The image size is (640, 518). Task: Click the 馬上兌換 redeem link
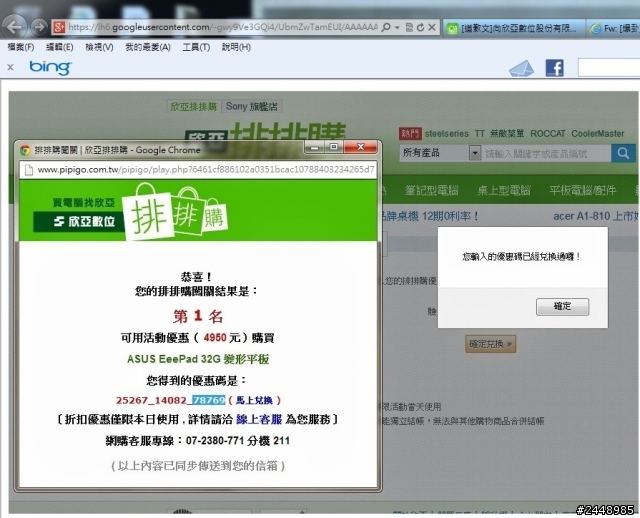pyautogui.click(x=254, y=400)
